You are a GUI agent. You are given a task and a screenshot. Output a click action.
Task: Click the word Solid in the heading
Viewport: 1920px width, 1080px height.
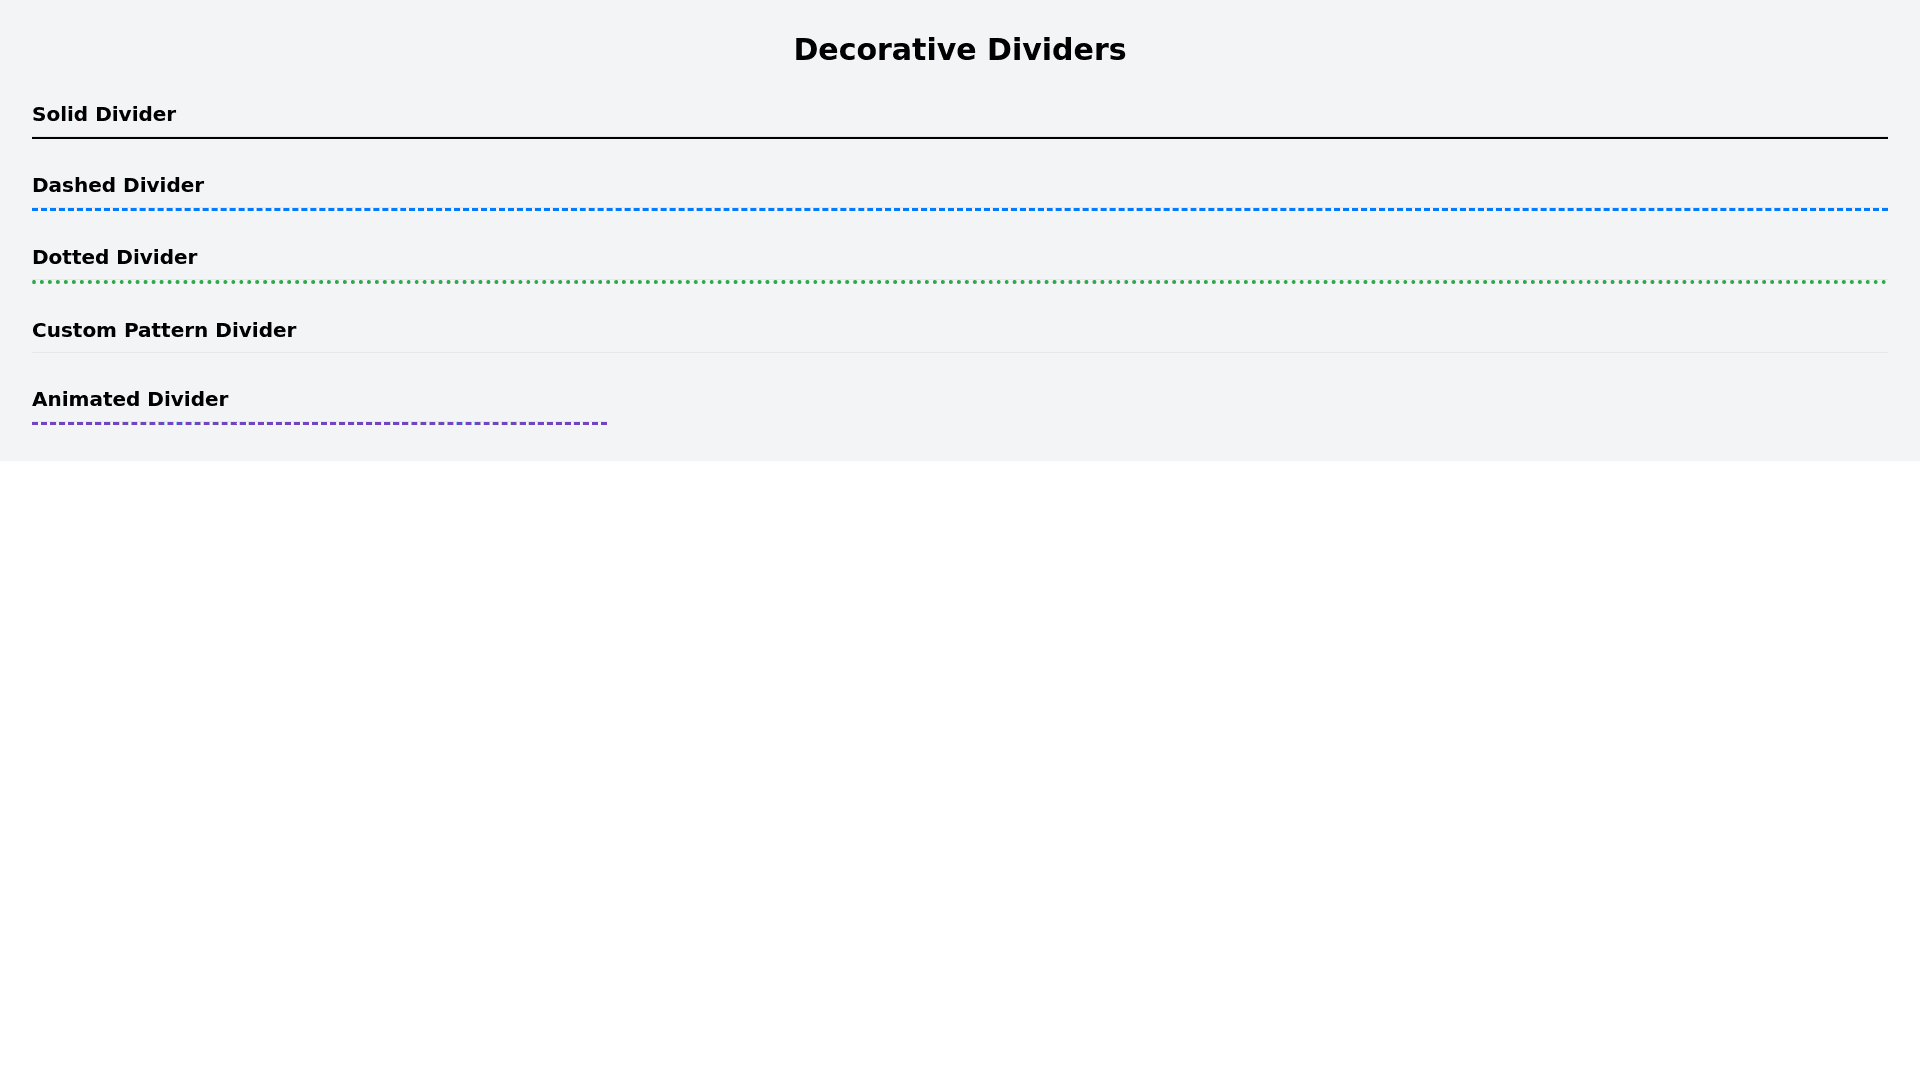pyautogui.click(x=60, y=114)
